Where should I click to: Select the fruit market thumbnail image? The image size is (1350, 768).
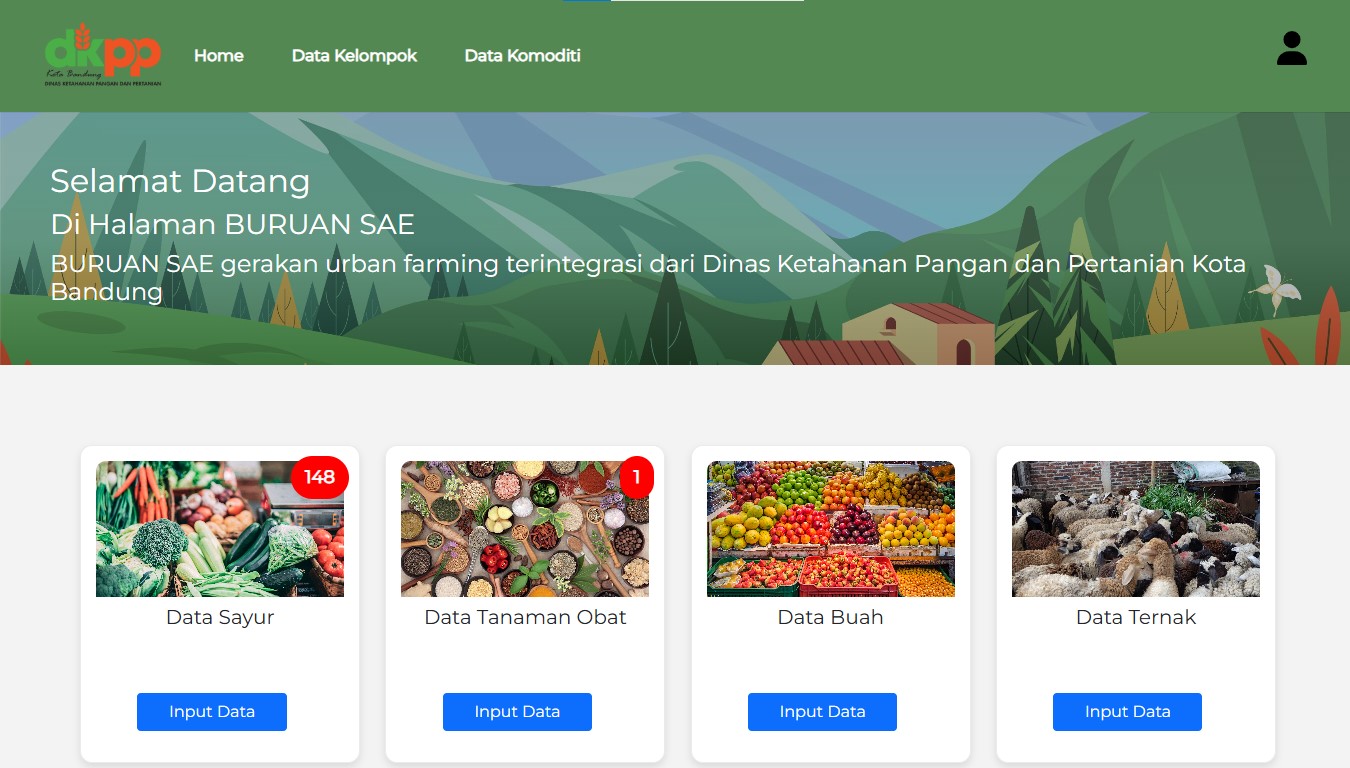coord(831,529)
